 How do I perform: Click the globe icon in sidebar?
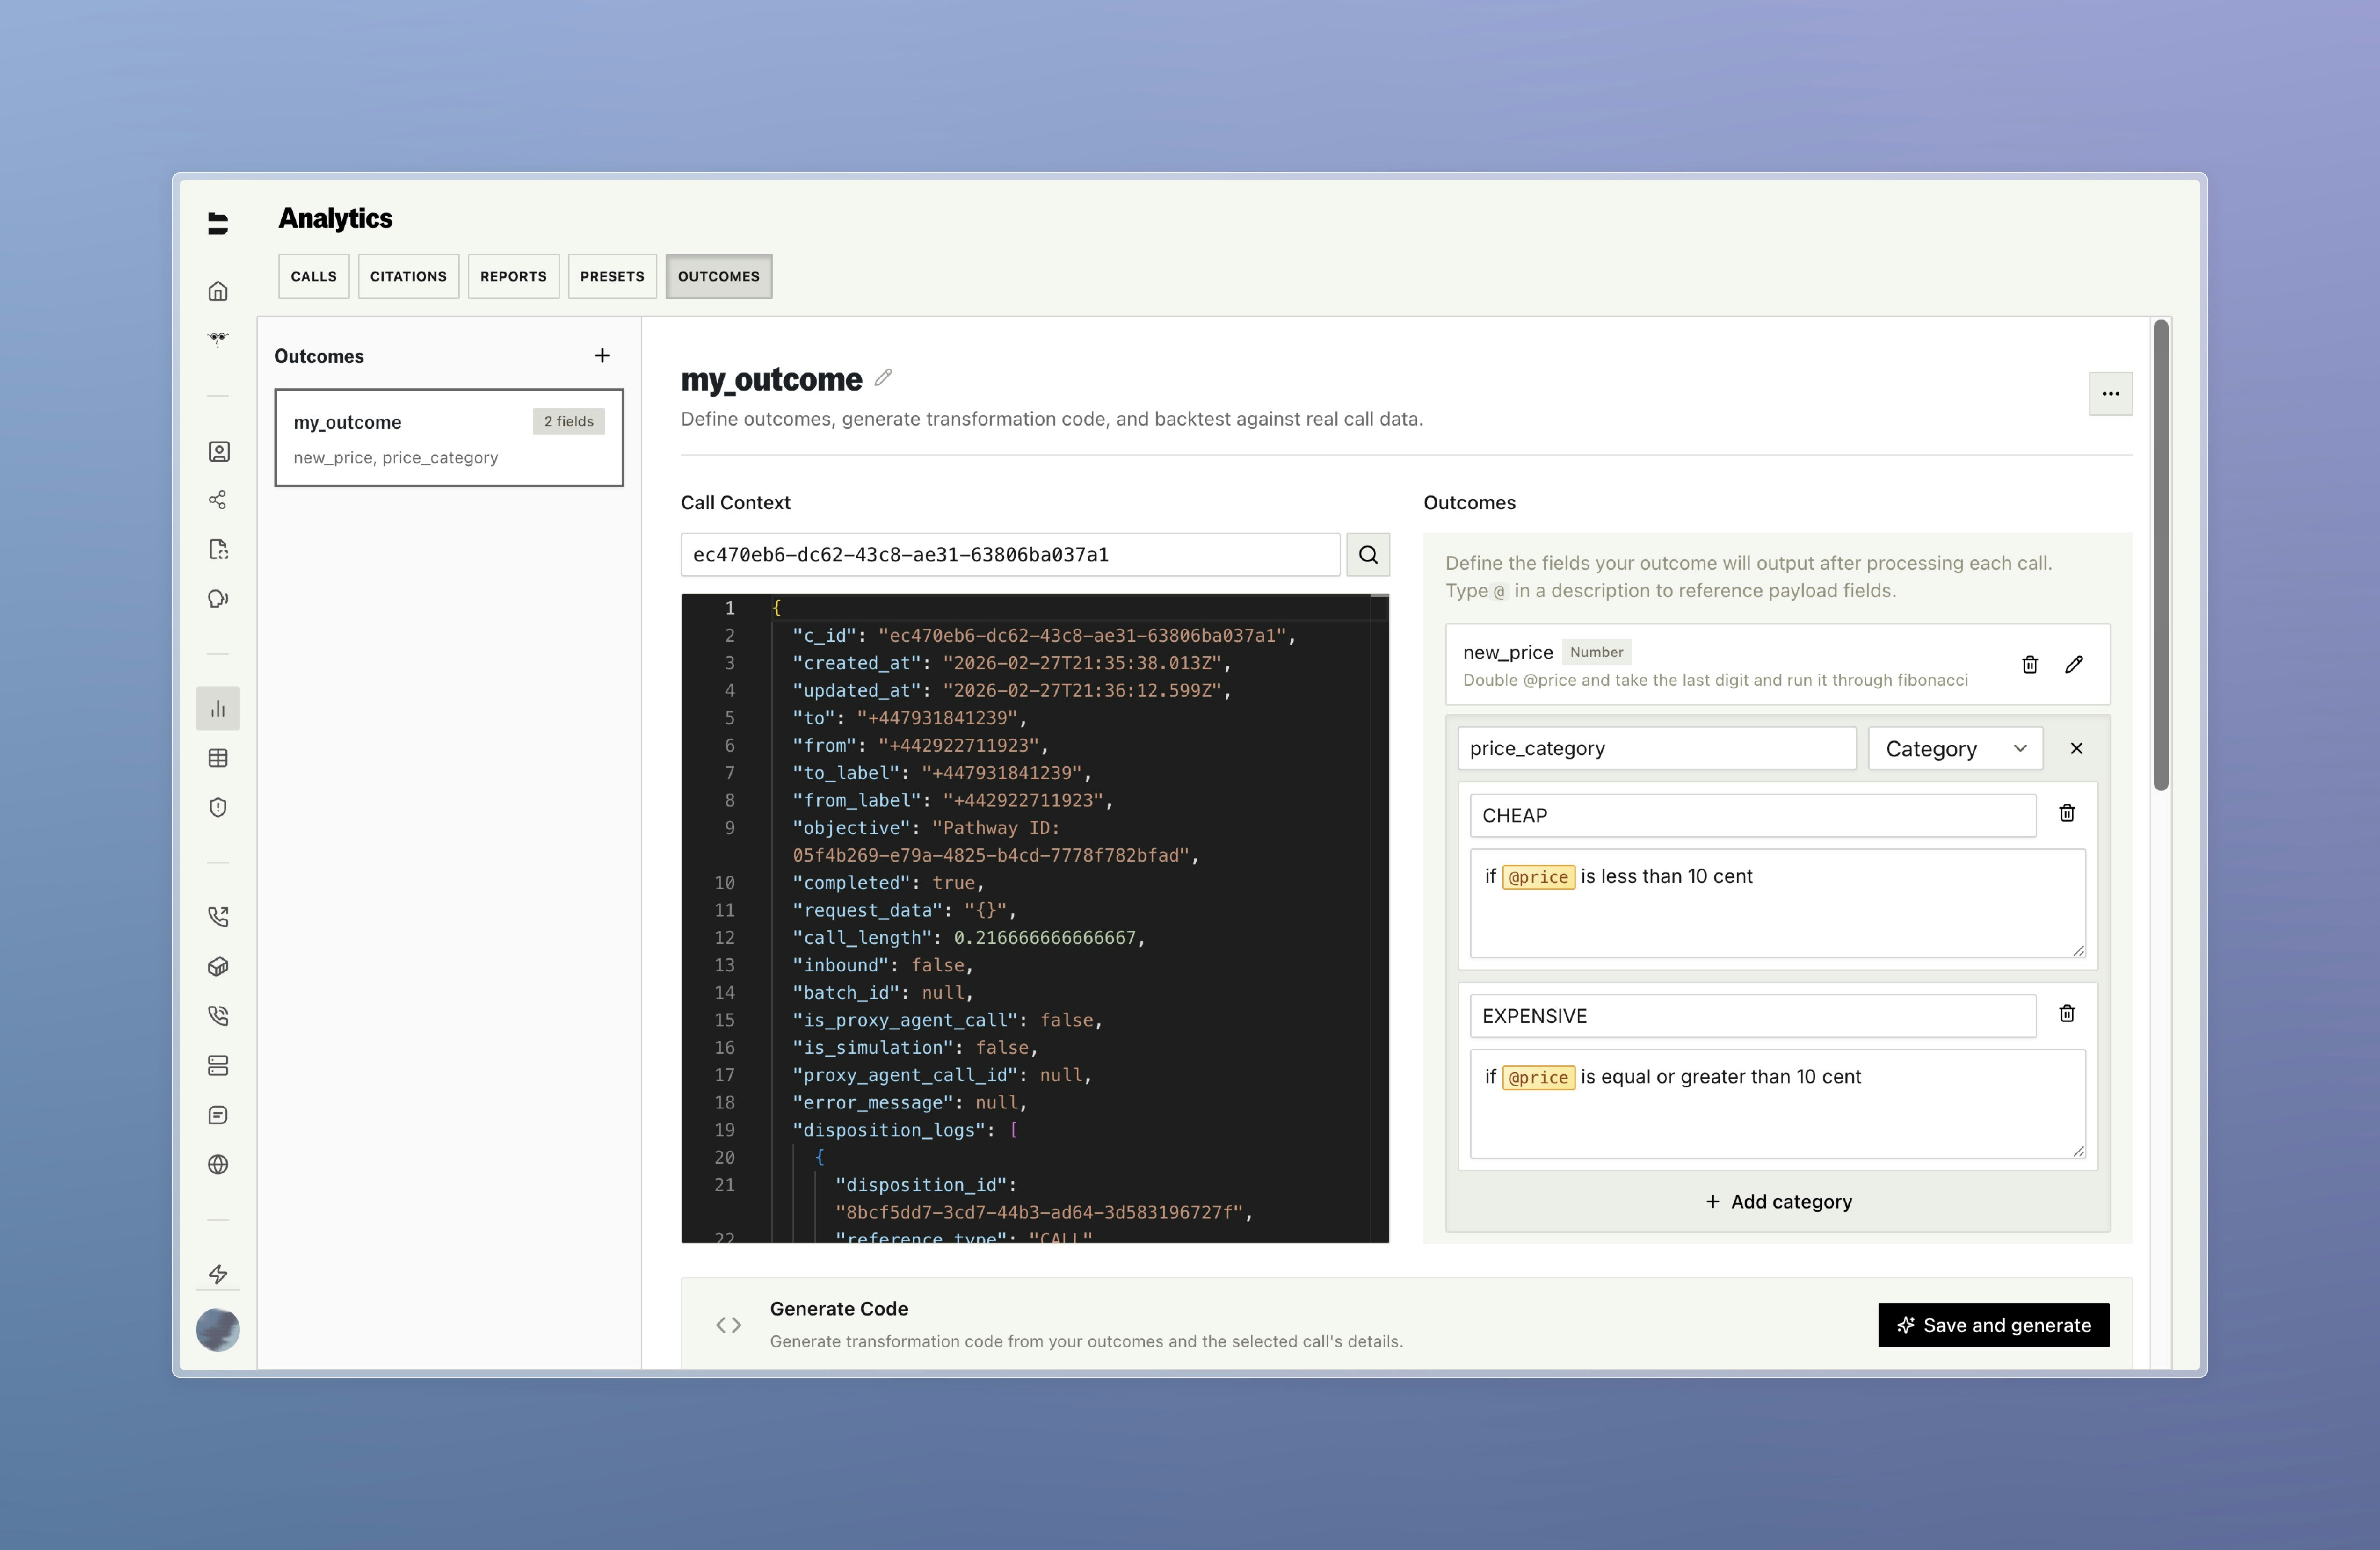(218, 1165)
